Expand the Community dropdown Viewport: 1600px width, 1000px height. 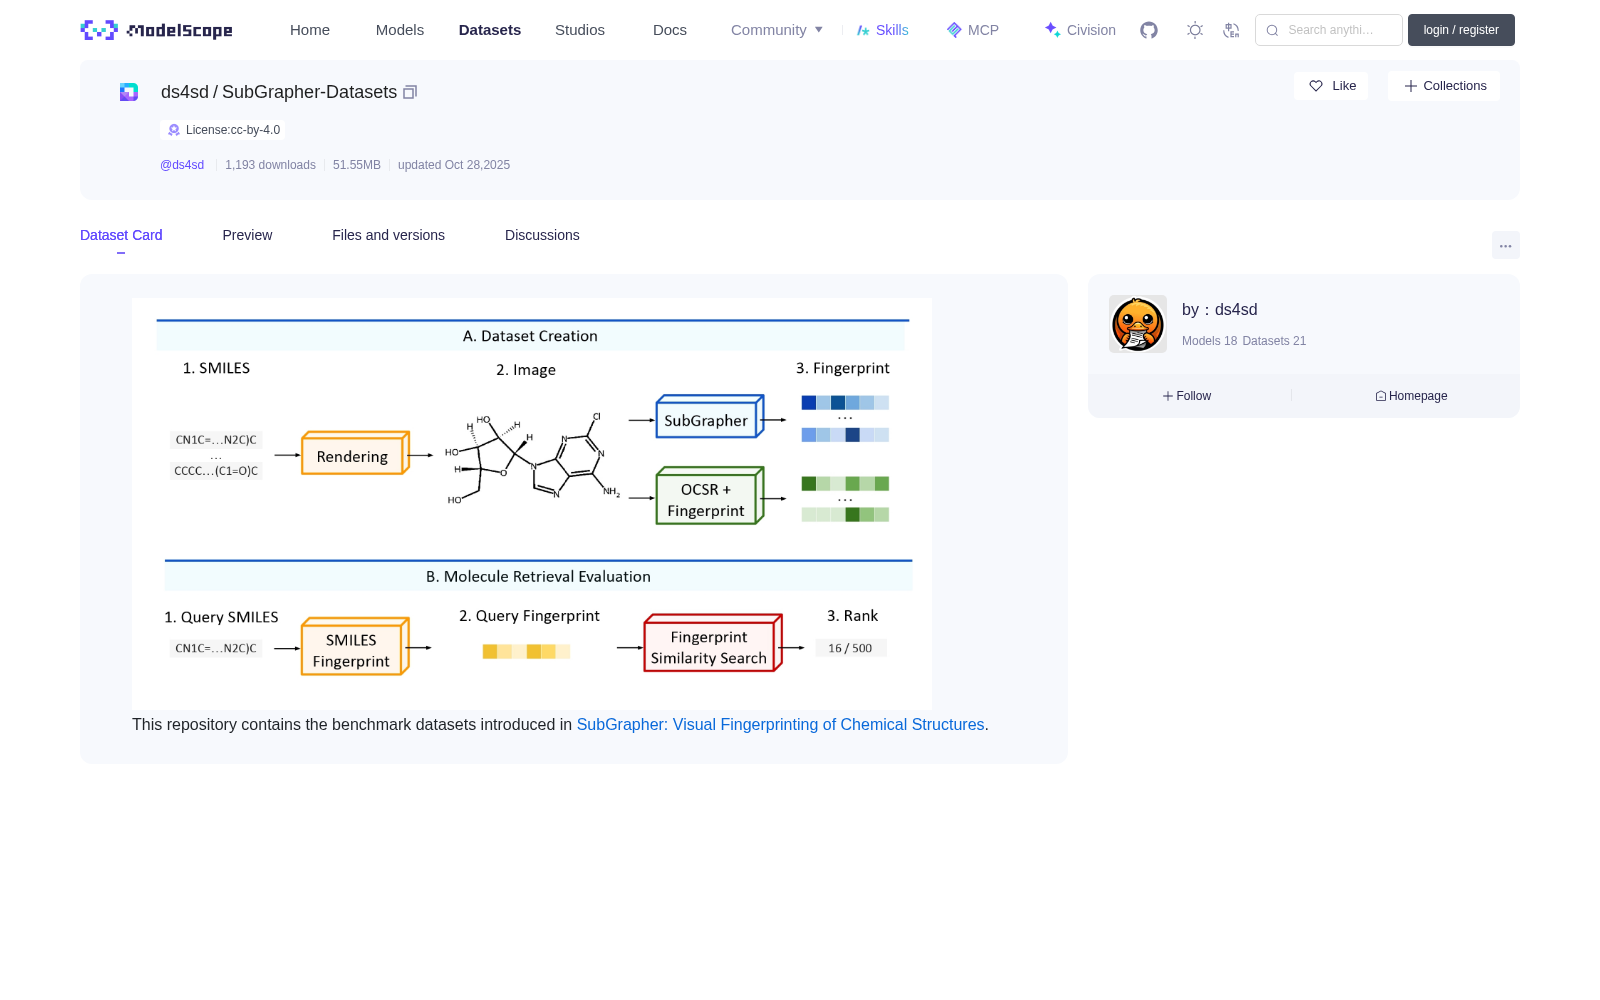click(x=777, y=30)
